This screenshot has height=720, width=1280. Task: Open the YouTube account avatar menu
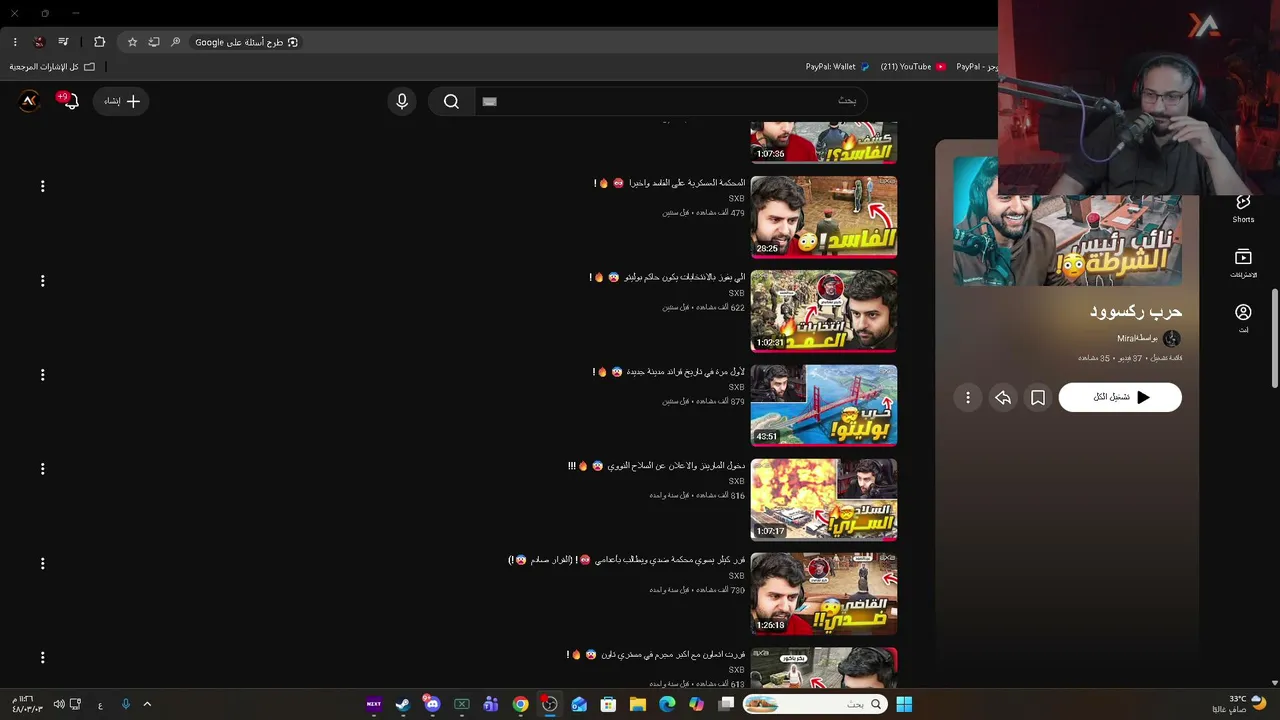[29, 101]
